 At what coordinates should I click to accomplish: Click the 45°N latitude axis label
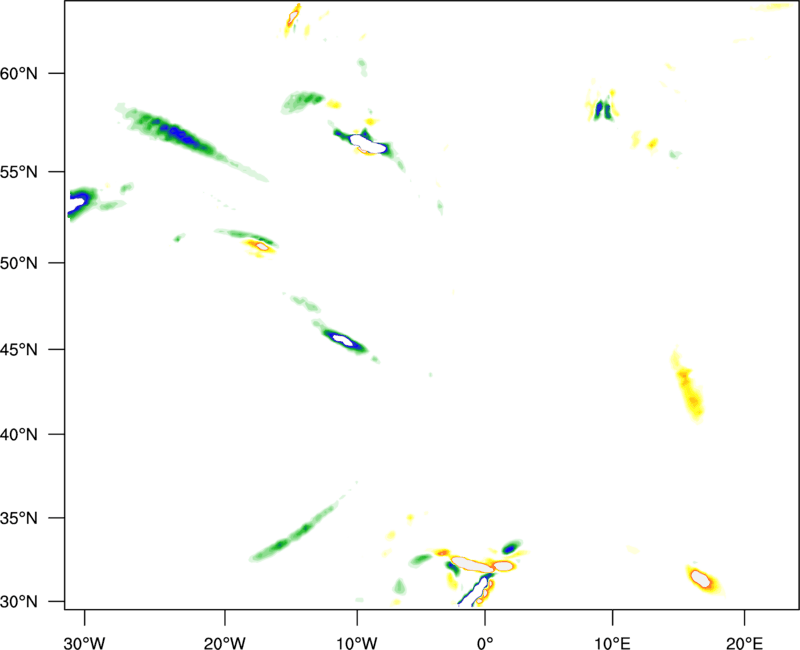click(x=19, y=349)
